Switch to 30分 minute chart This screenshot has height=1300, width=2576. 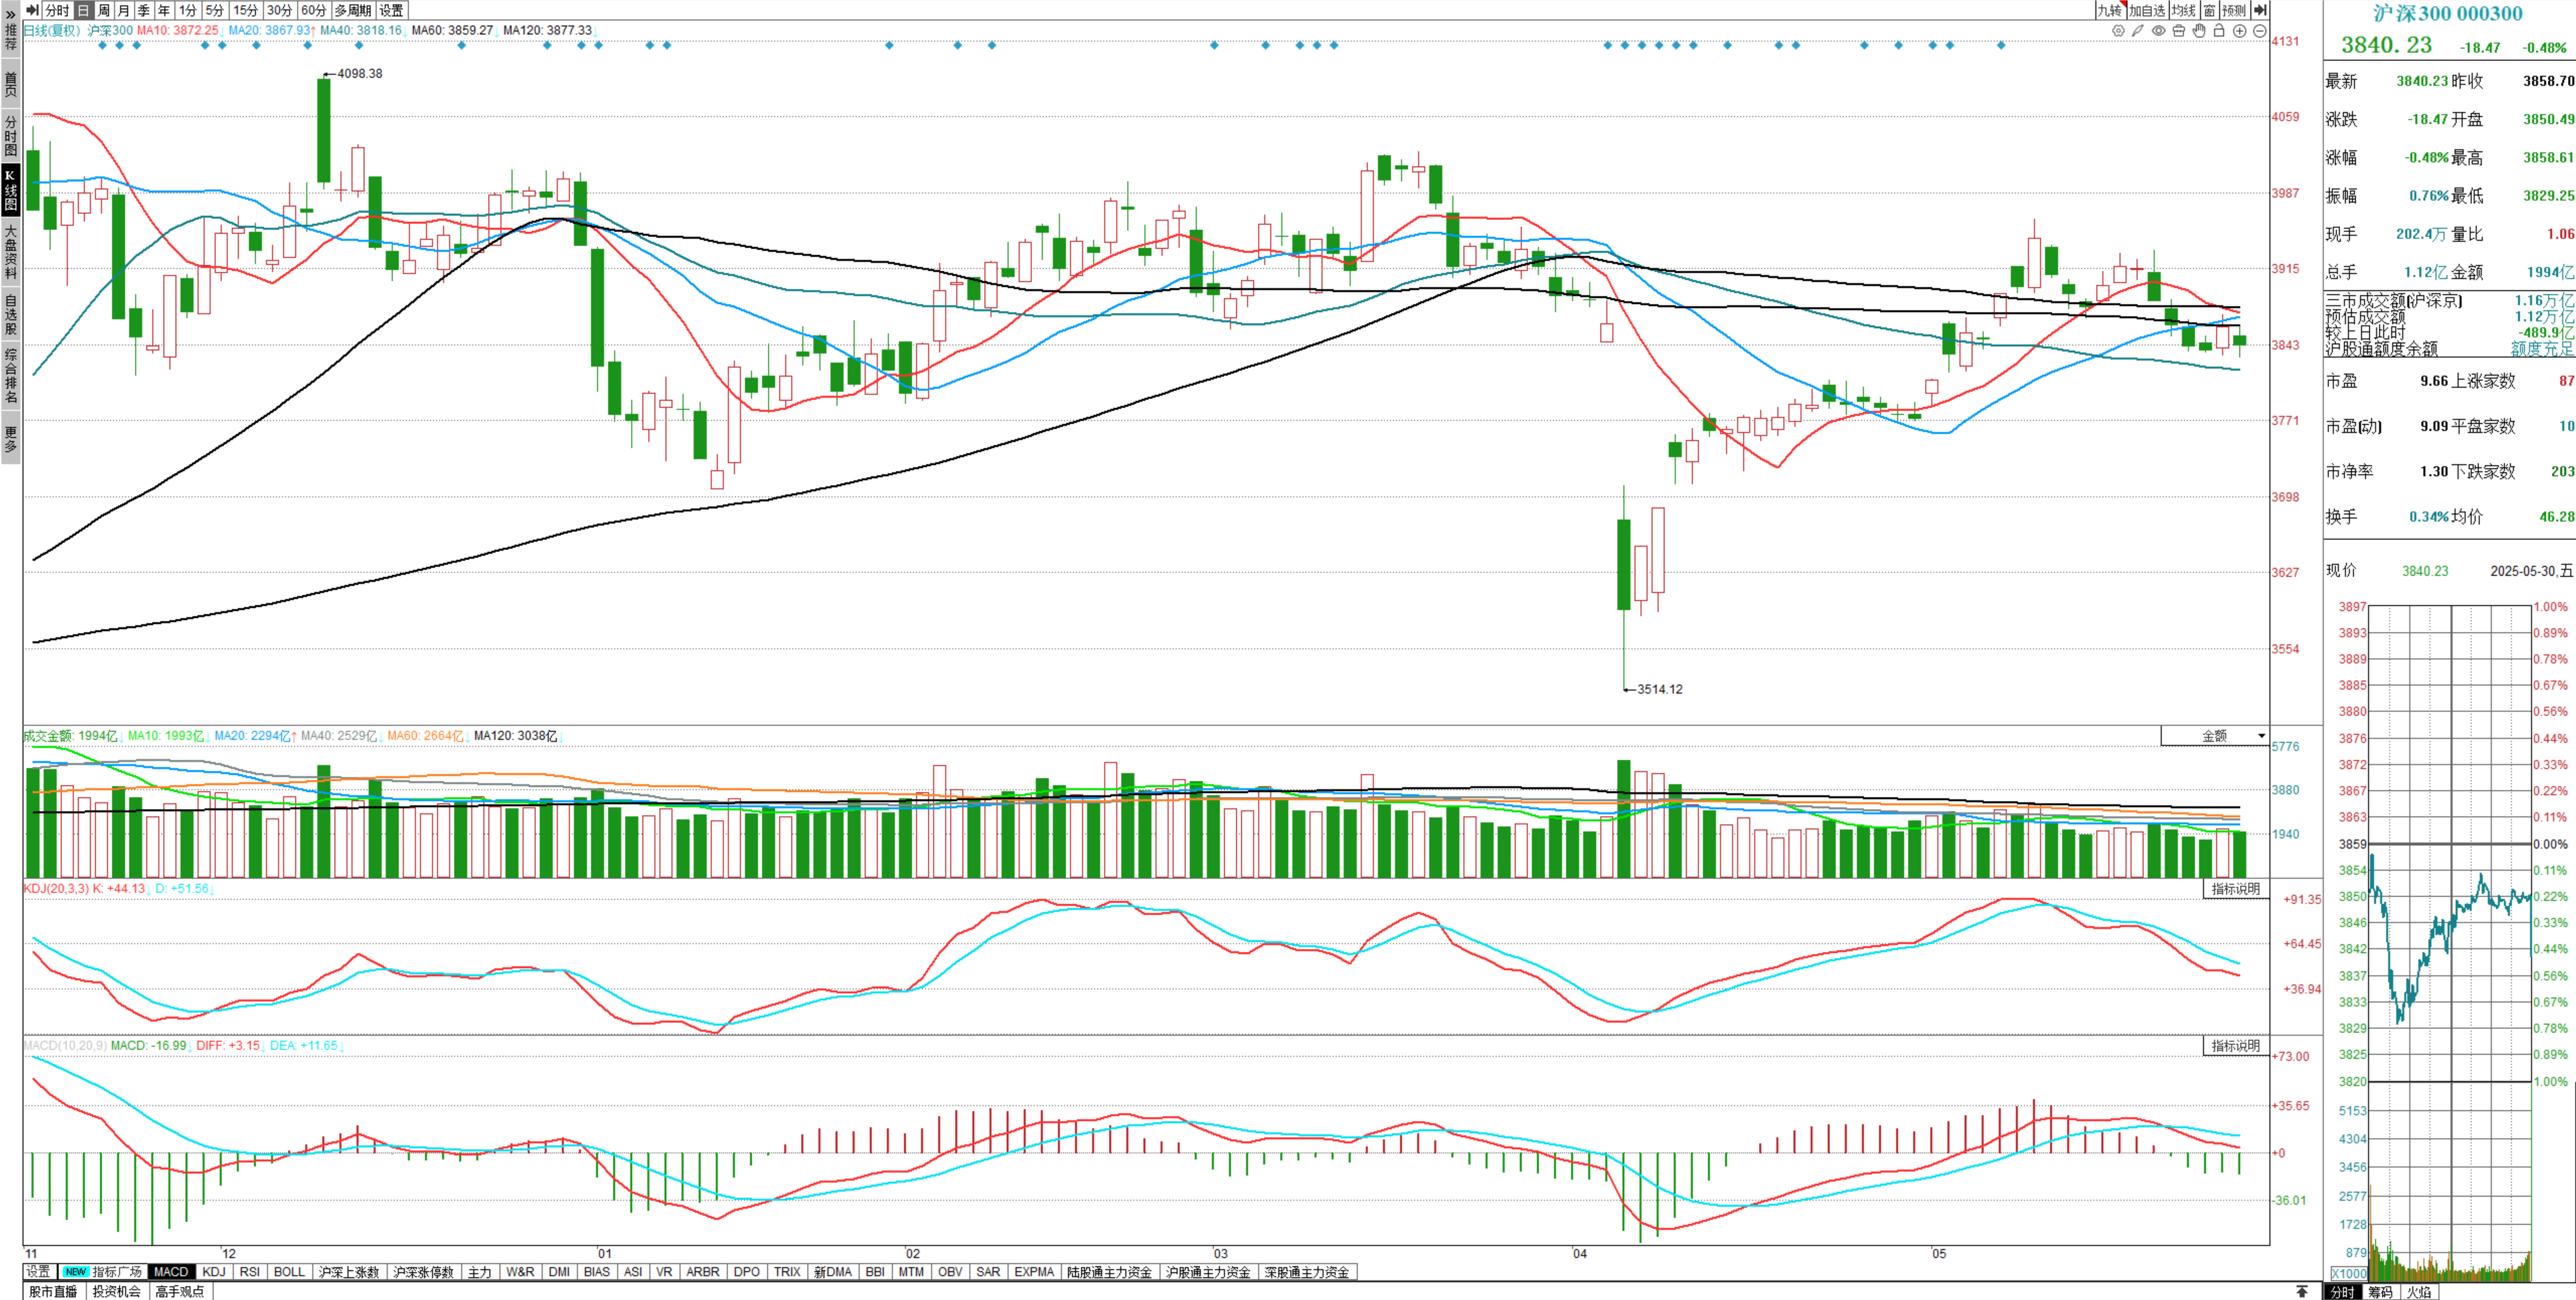tap(280, 10)
